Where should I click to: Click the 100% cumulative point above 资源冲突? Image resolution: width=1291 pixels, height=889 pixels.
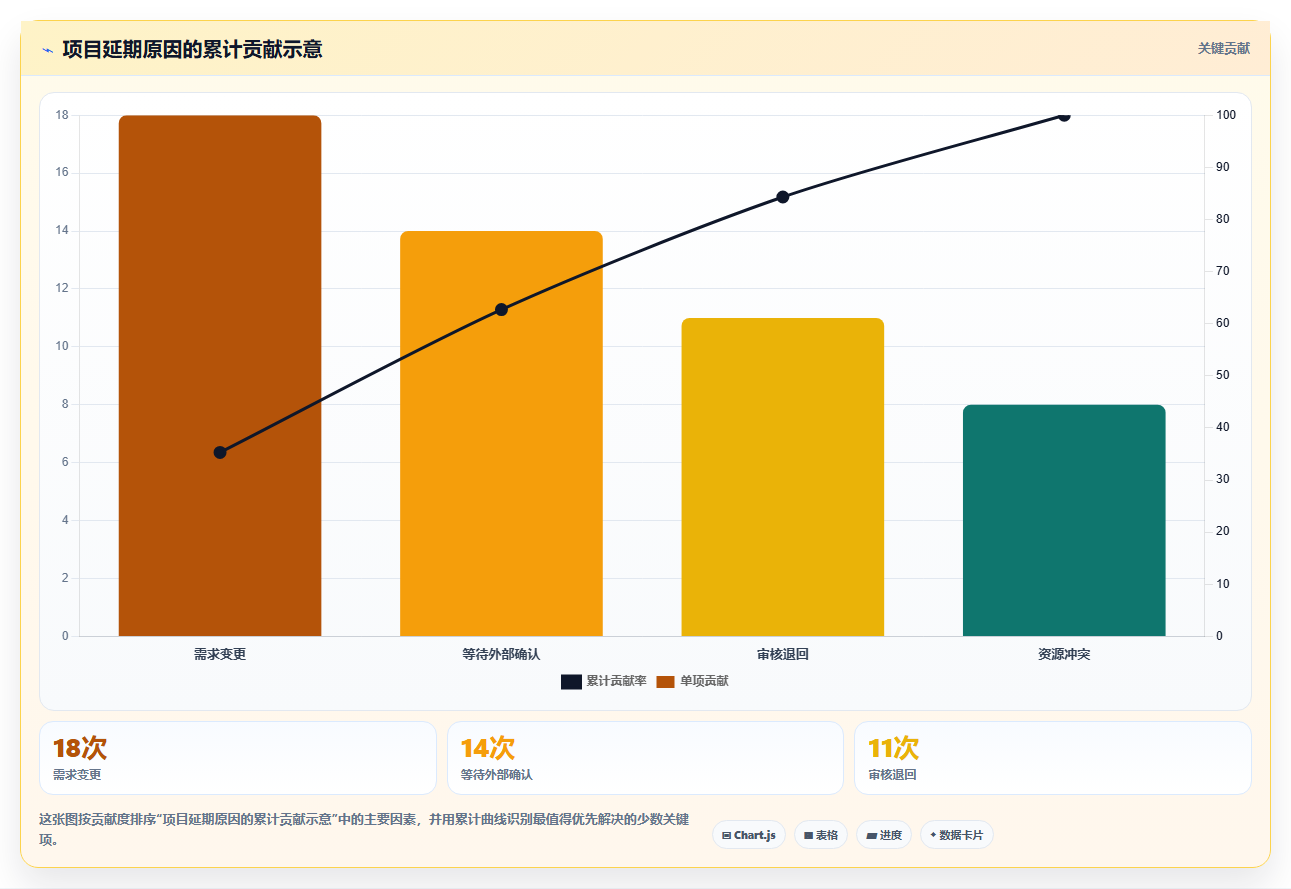[1064, 115]
